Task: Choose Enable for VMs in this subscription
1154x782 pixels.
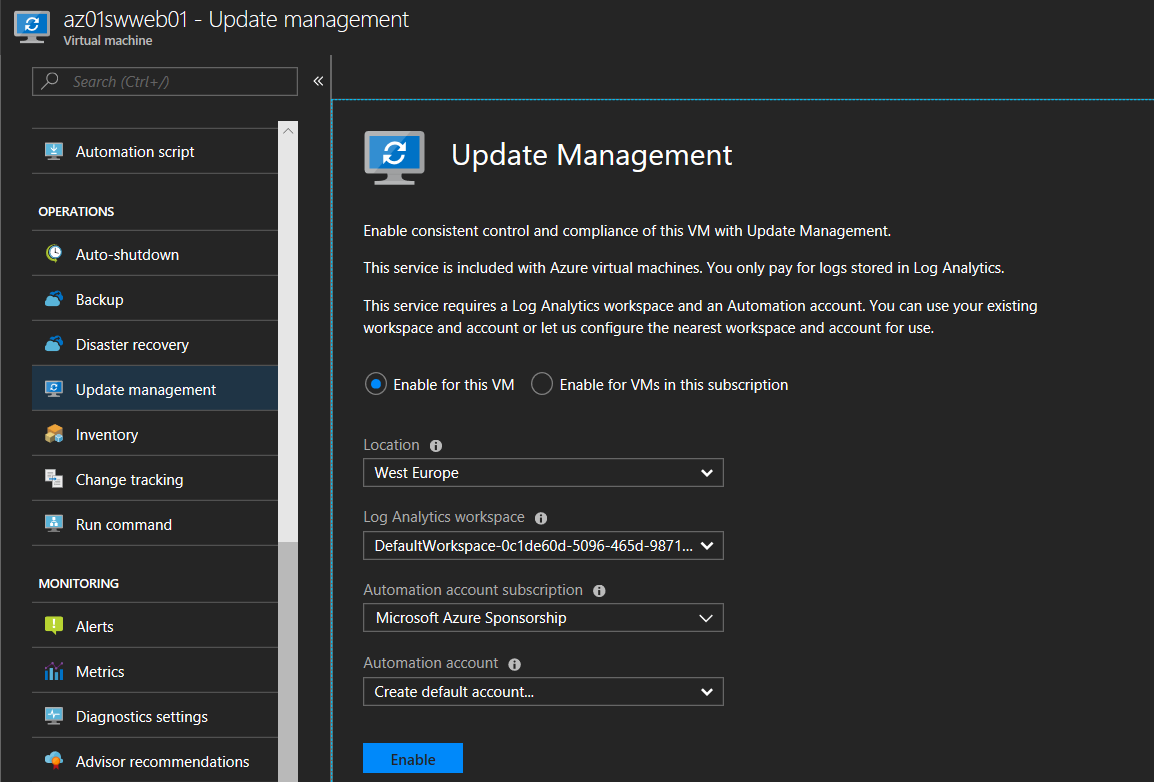Action: coord(541,383)
